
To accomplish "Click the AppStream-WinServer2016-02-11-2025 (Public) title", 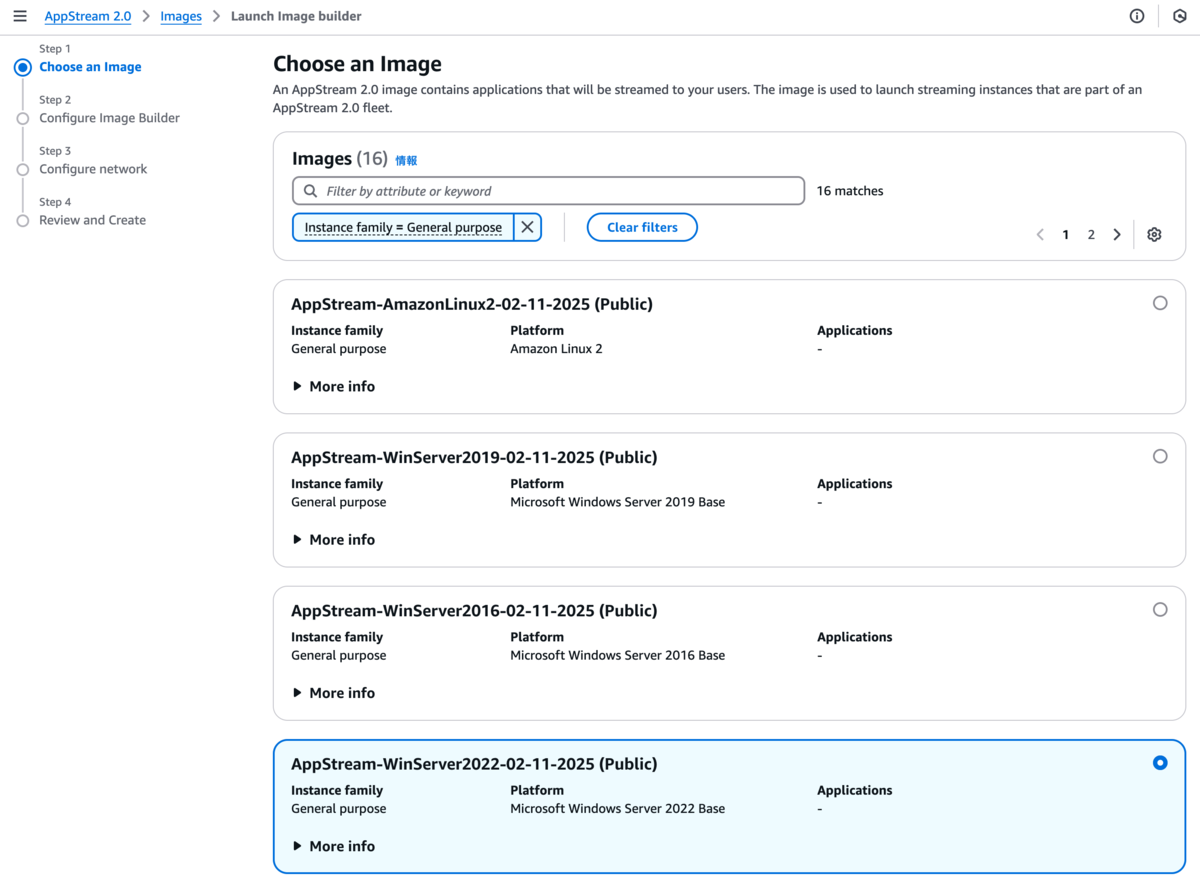I will coord(474,610).
